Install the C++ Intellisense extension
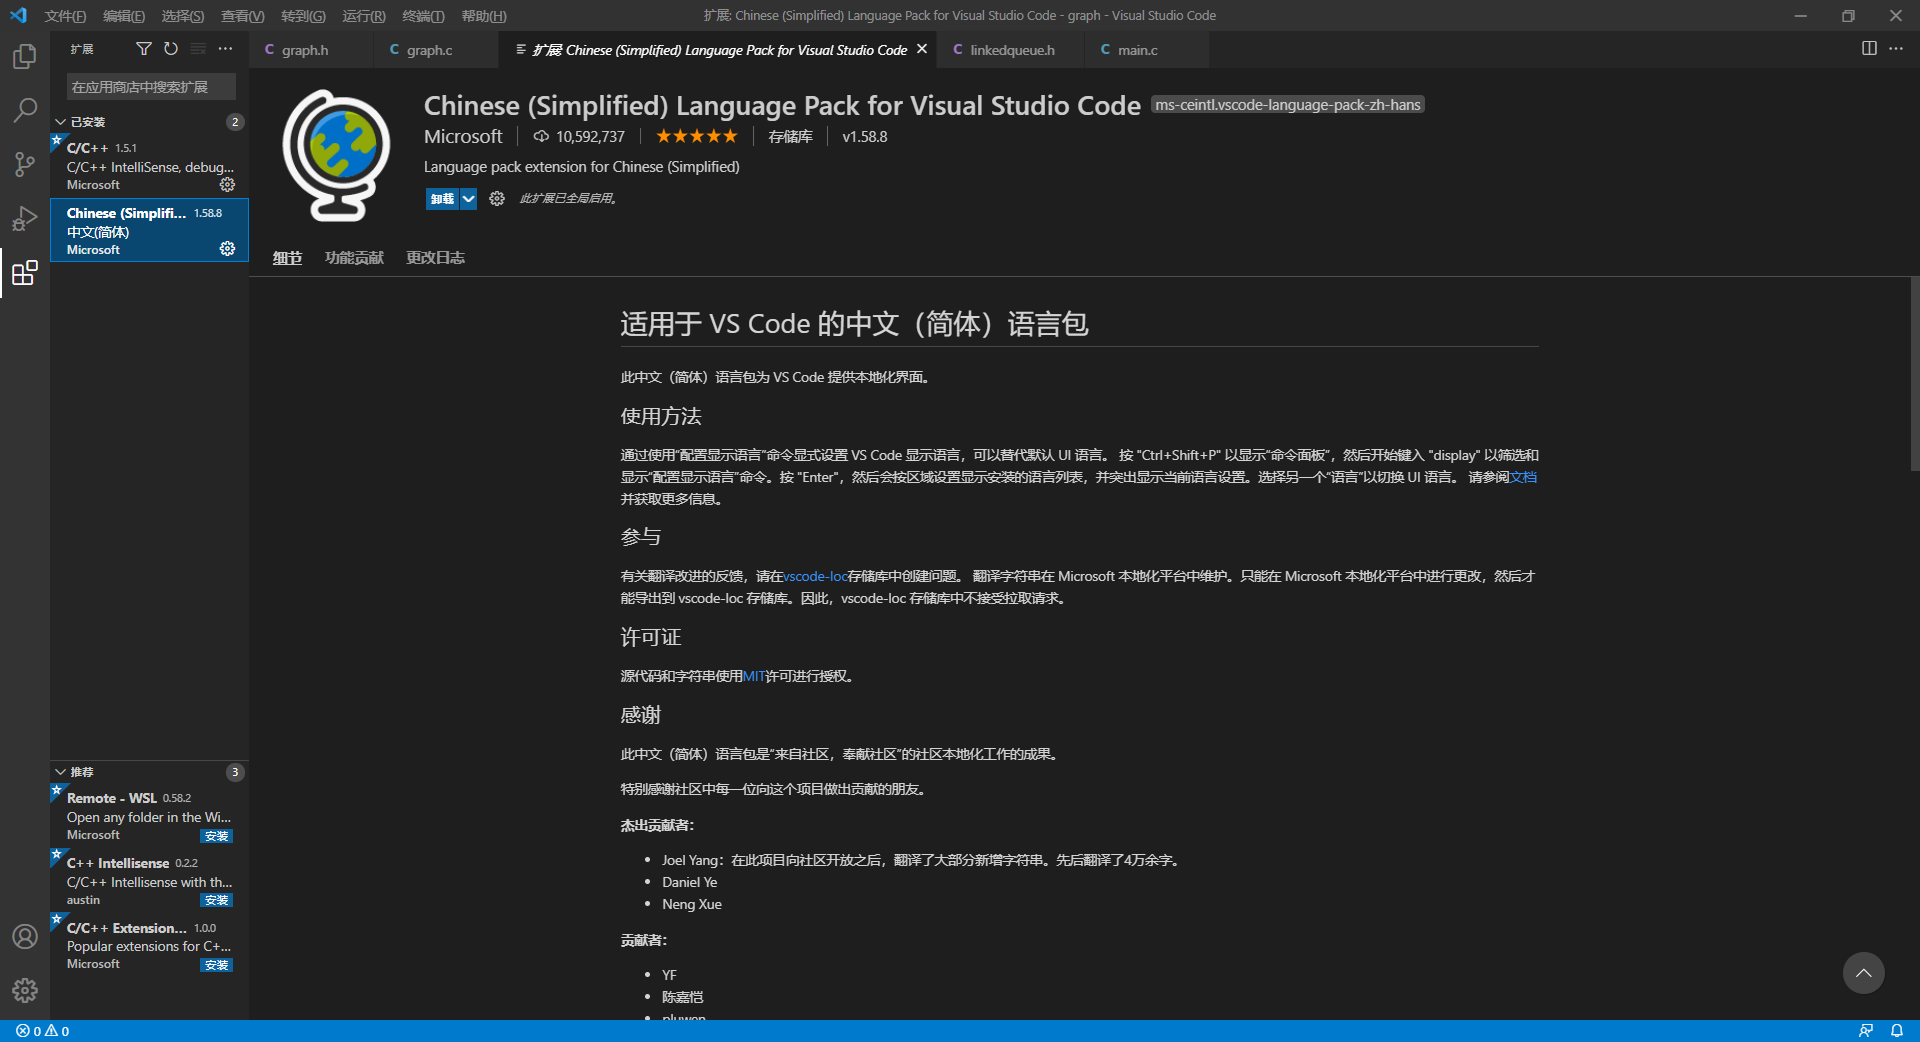The image size is (1920, 1042). (216, 900)
